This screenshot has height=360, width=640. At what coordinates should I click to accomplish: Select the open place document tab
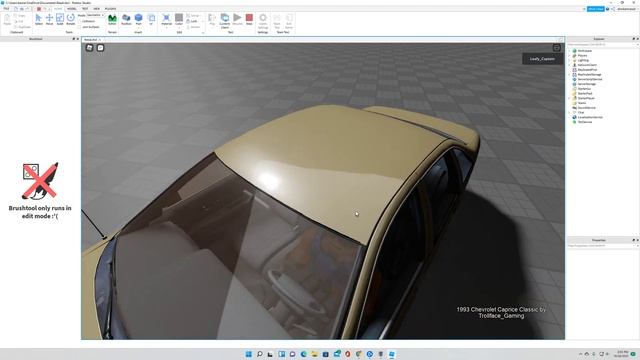pos(91,40)
